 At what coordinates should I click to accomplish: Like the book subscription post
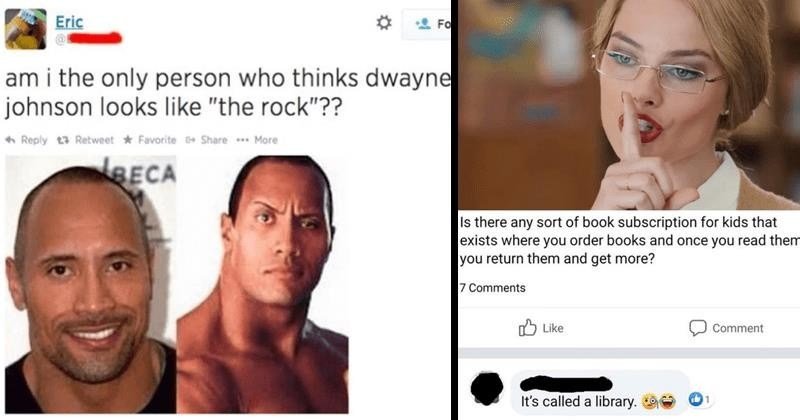click(541, 328)
